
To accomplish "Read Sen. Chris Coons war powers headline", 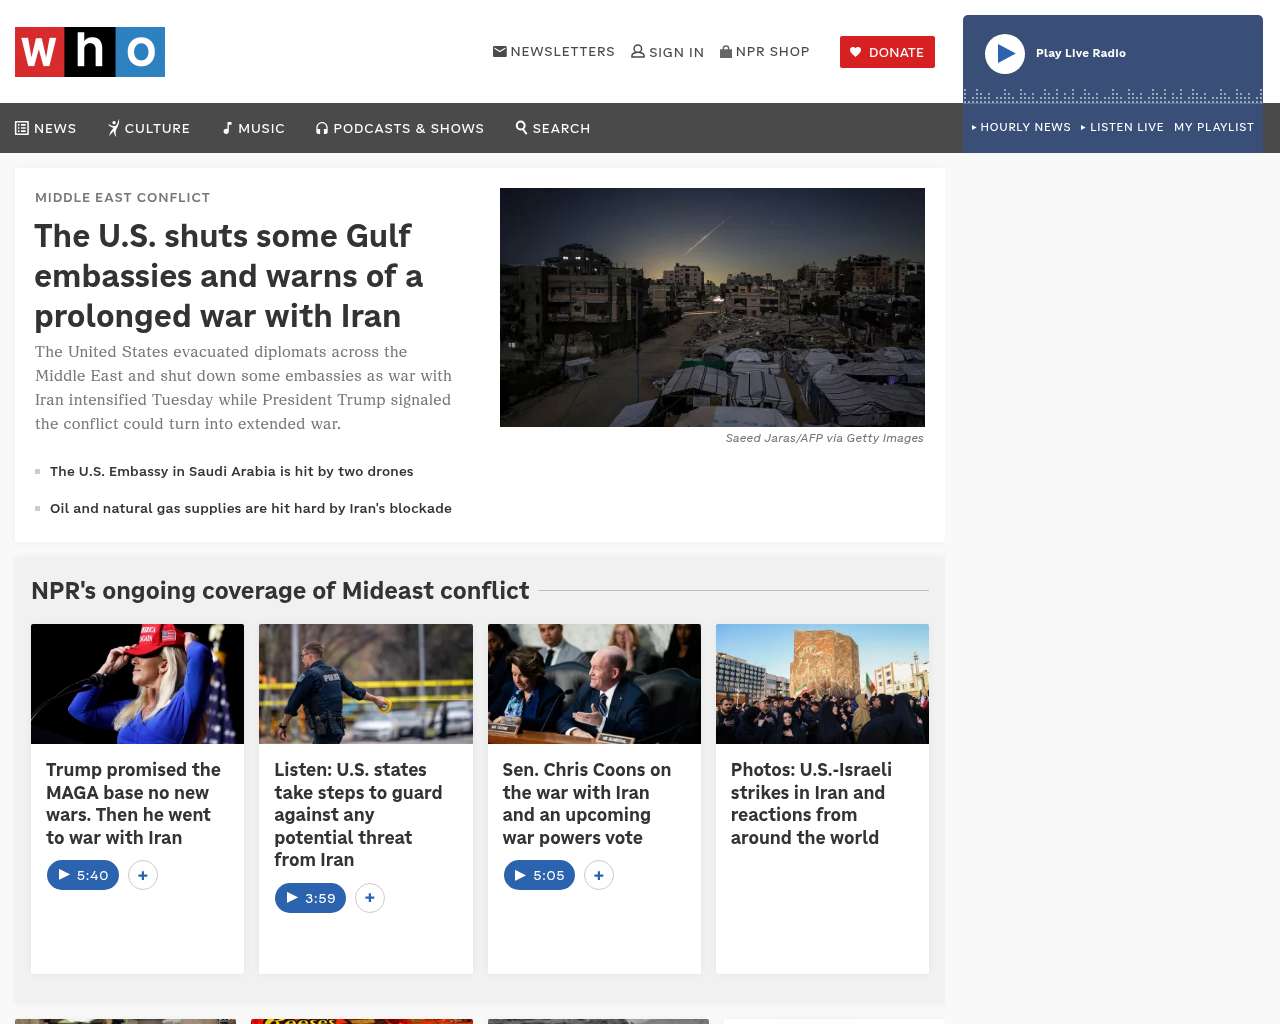I will (587, 803).
